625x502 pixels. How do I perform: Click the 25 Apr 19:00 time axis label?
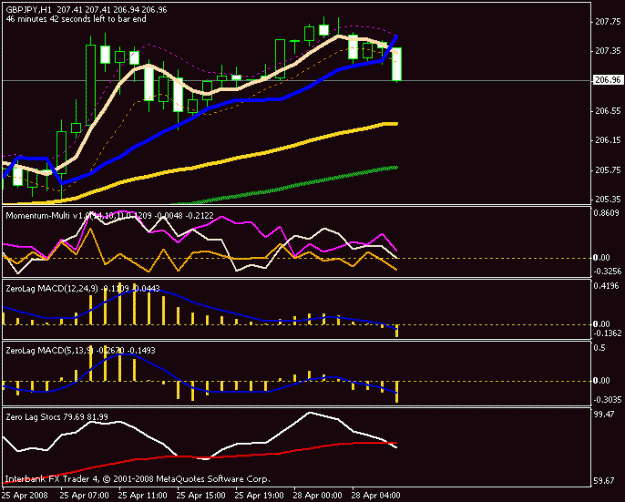(259, 496)
